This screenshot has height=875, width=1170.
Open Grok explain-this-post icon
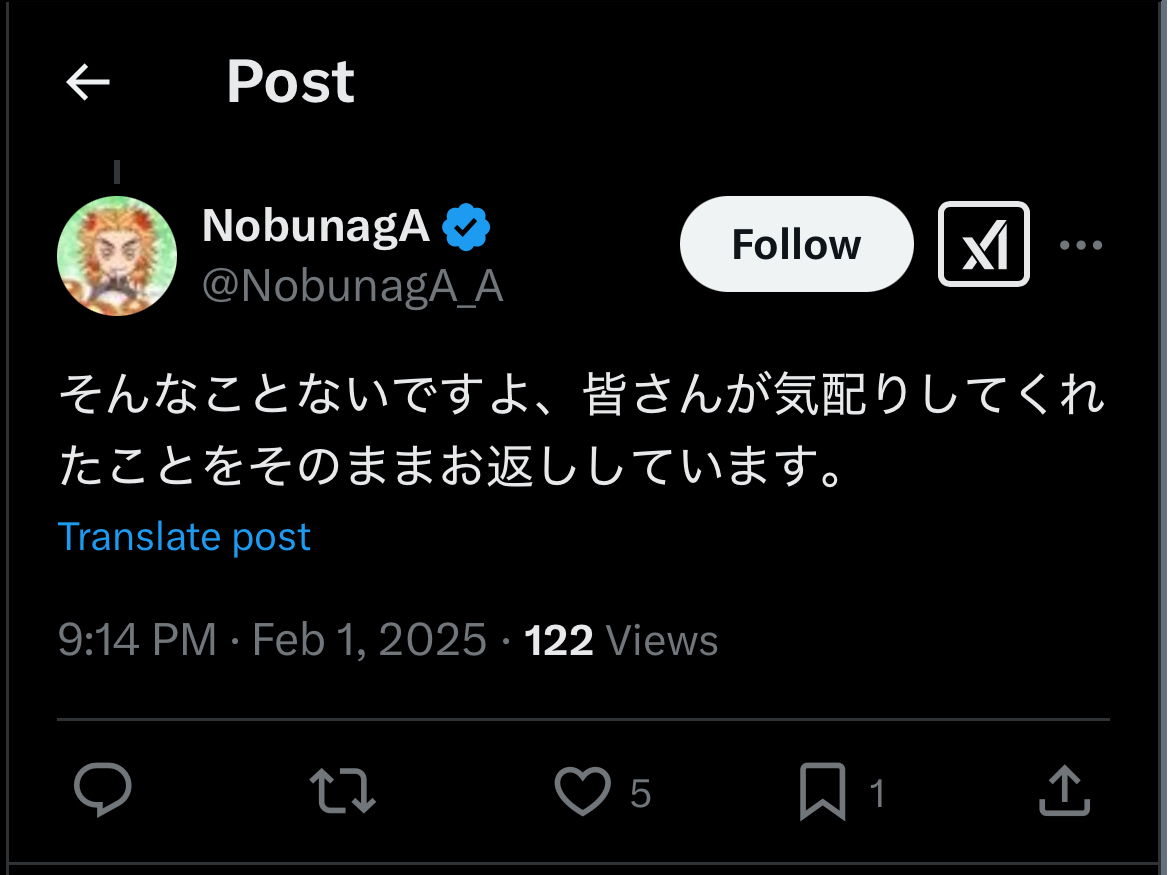[983, 245]
